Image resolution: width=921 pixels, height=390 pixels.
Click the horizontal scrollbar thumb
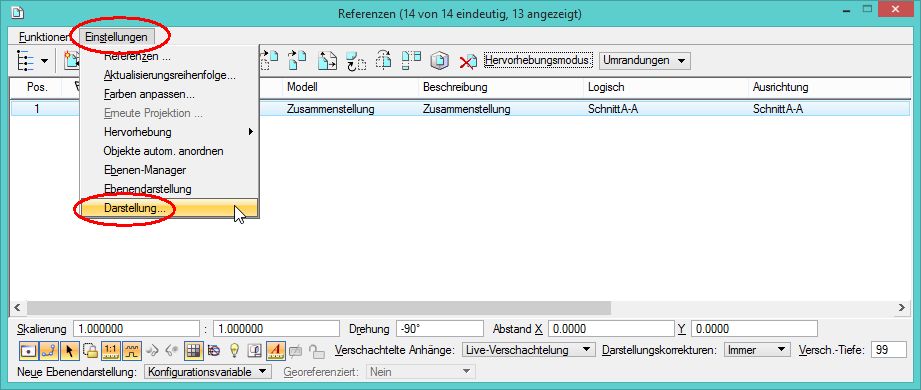click(318, 307)
